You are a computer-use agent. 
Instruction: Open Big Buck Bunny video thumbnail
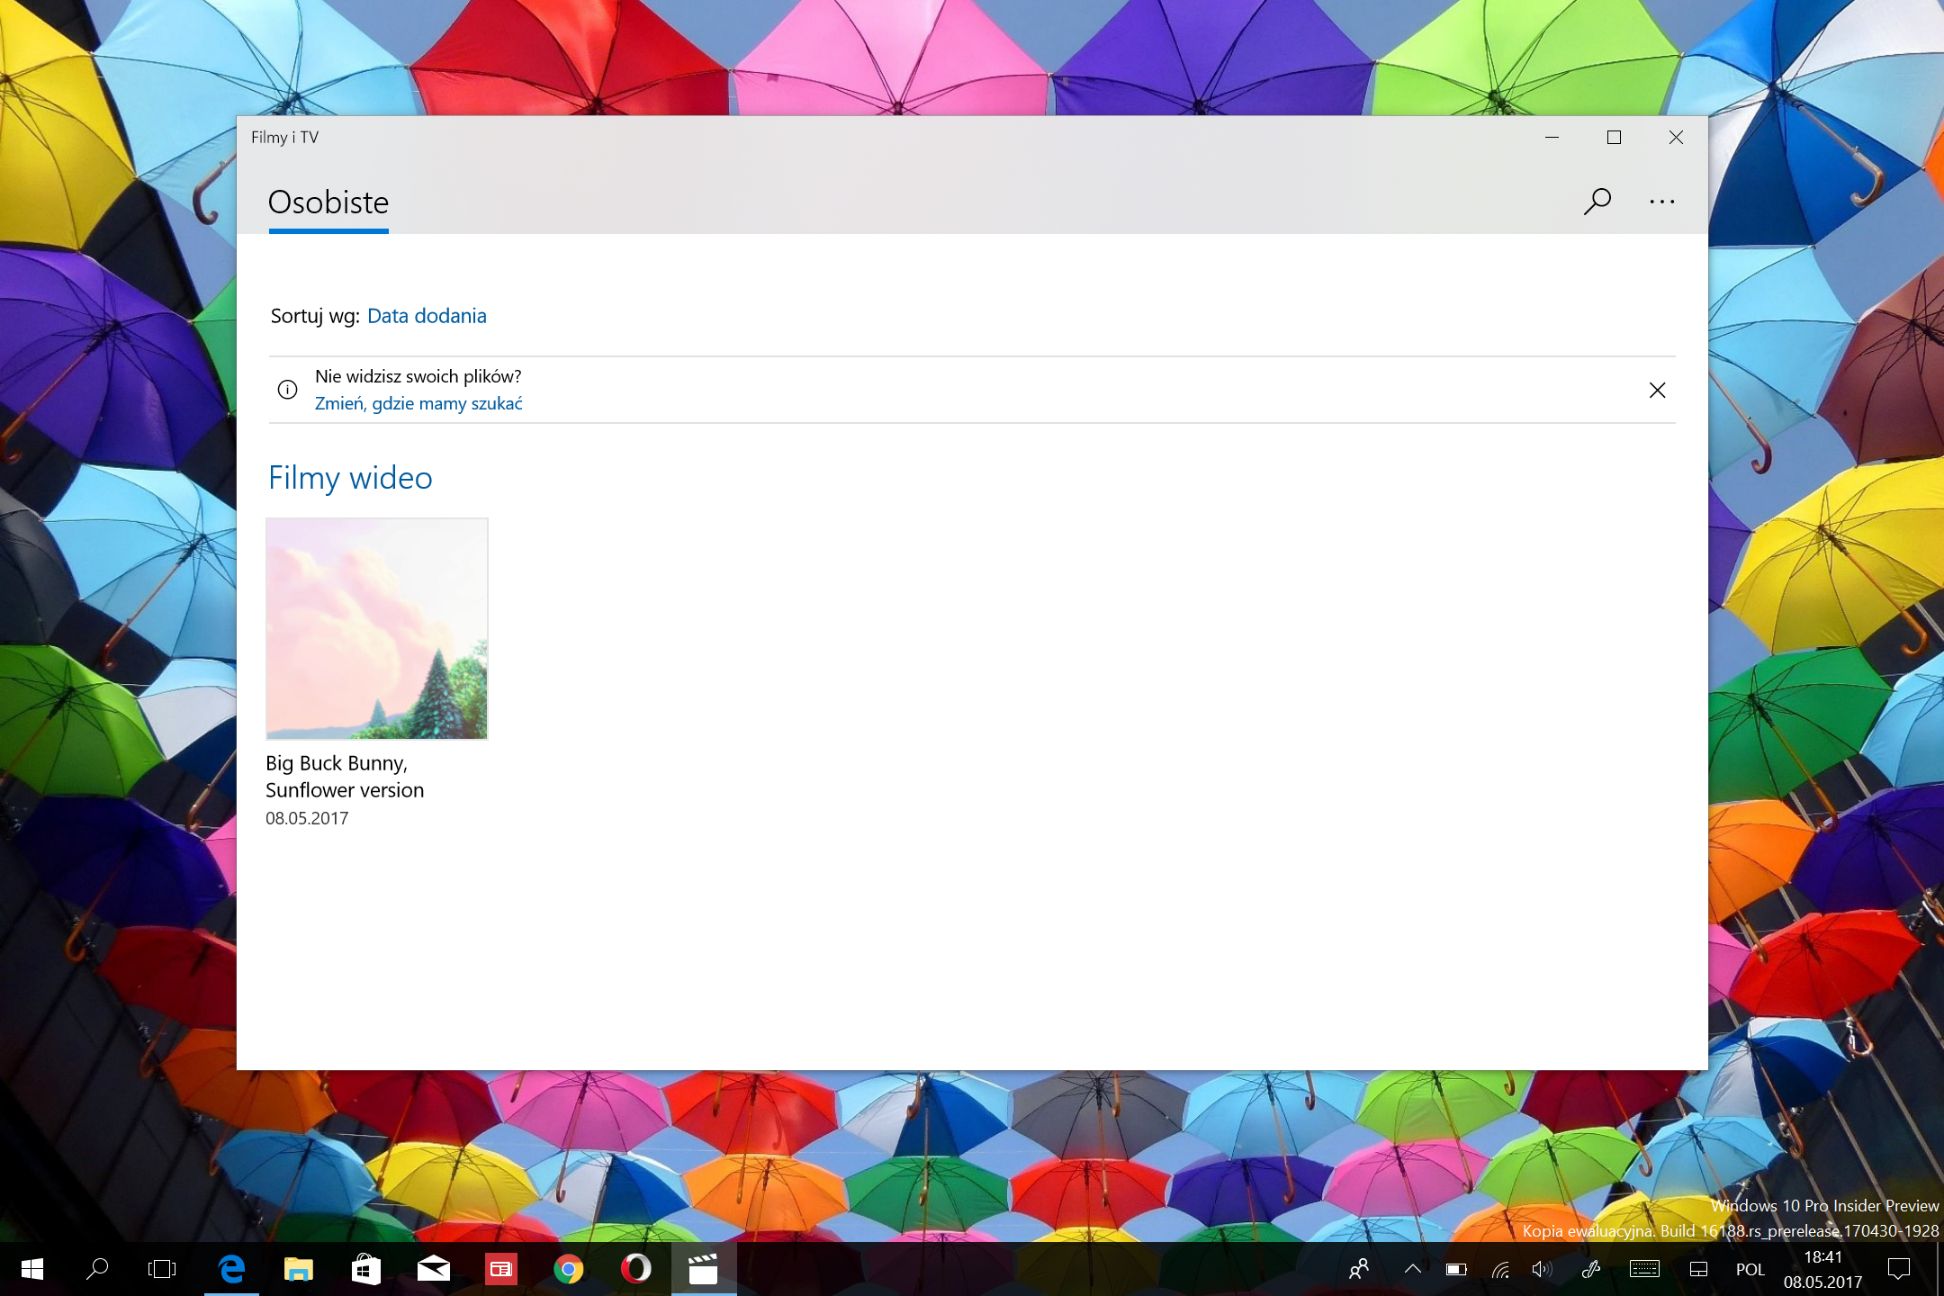point(376,628)
